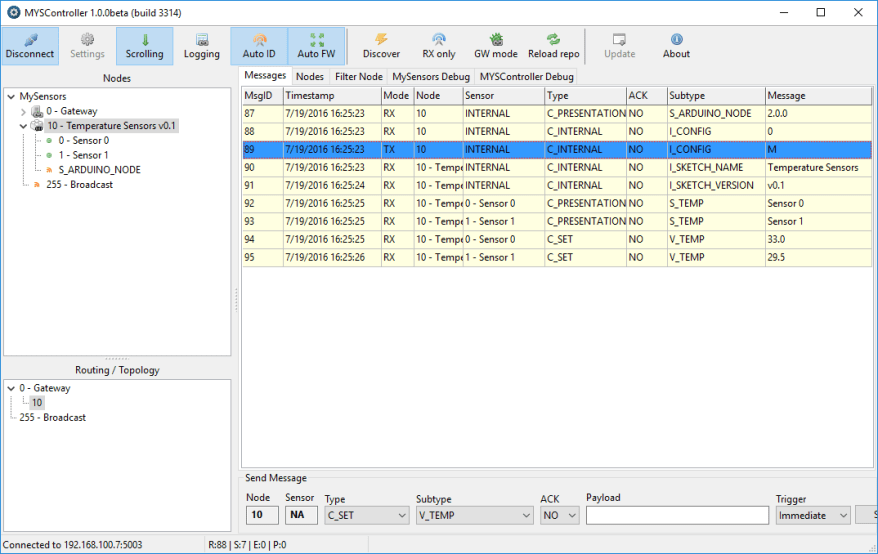Toggle the Auto FW option
This screenshot has height=554, width=878.
316,46
